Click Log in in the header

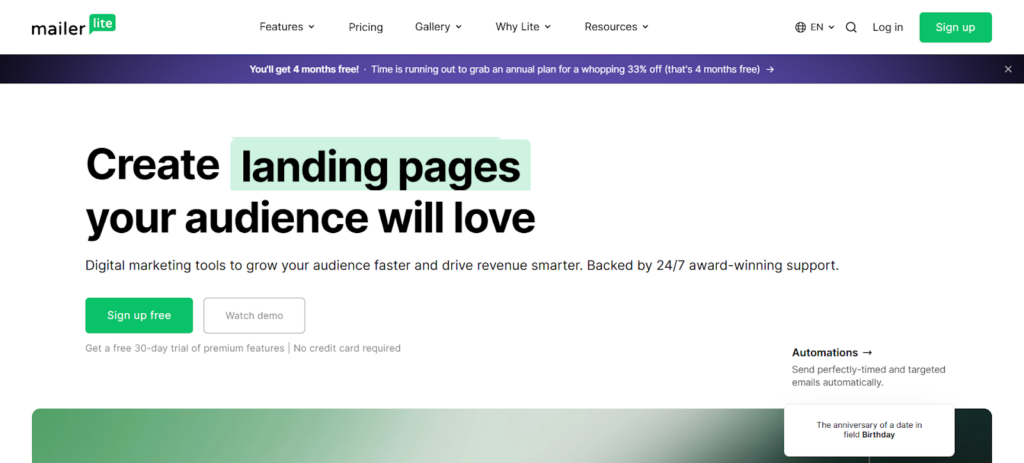point(887,27)
